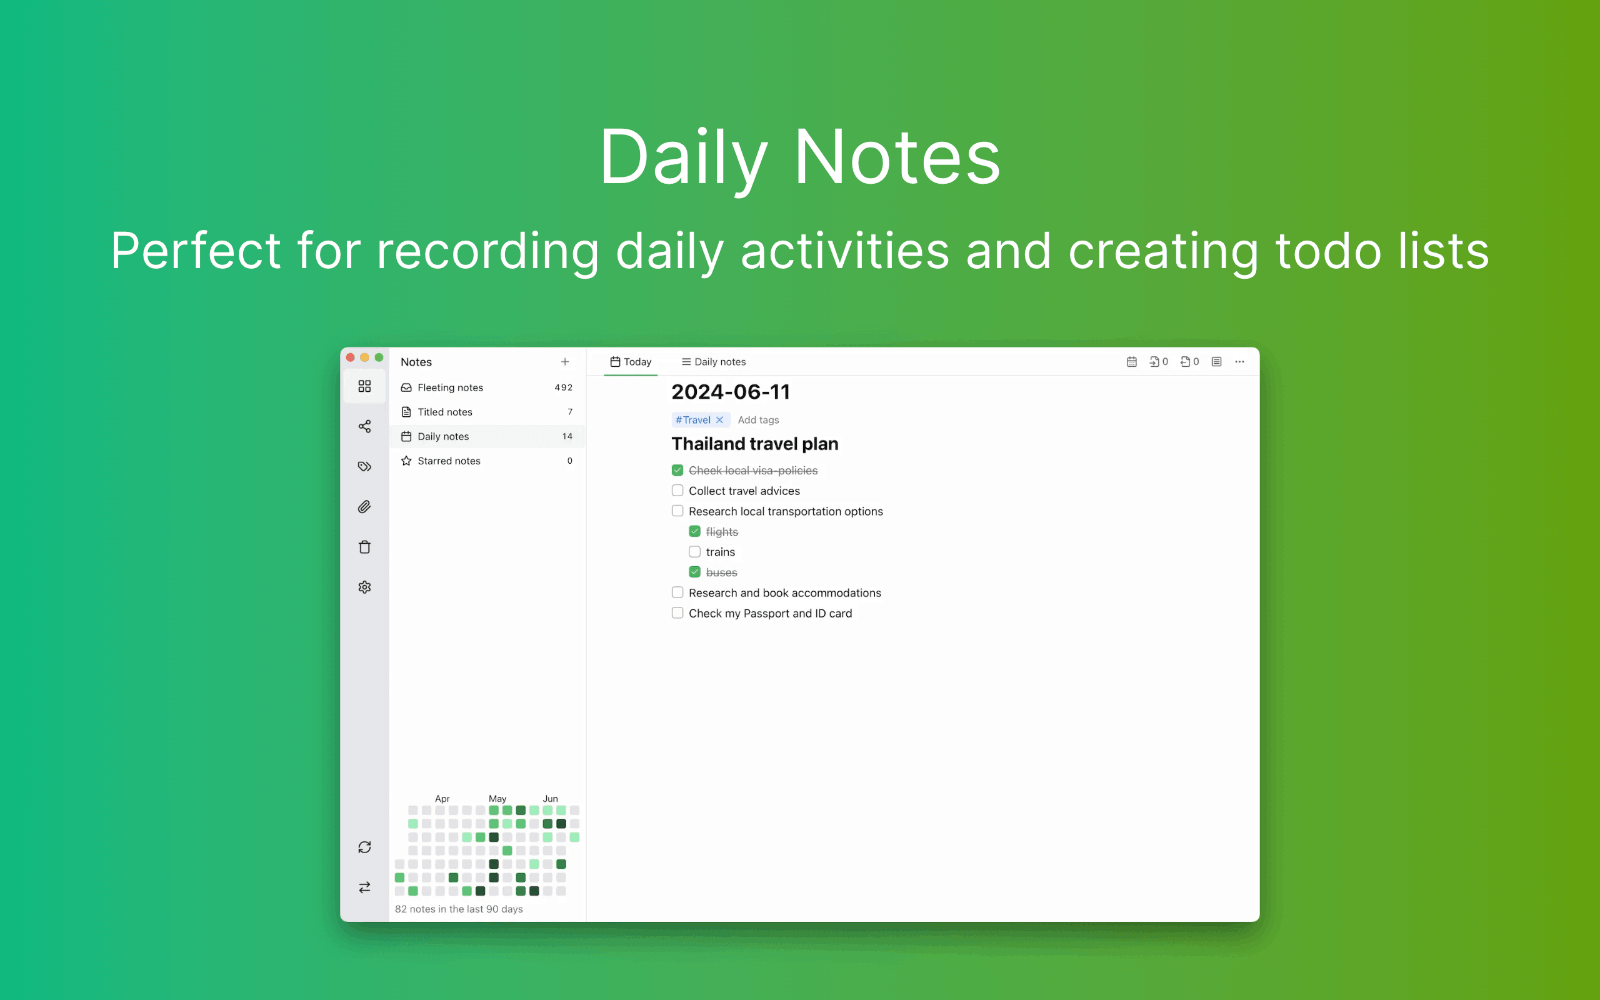This screenshot has height=1000, width=1600.
Task: Open the tags icon in sidebar
Action: point(364,466)
